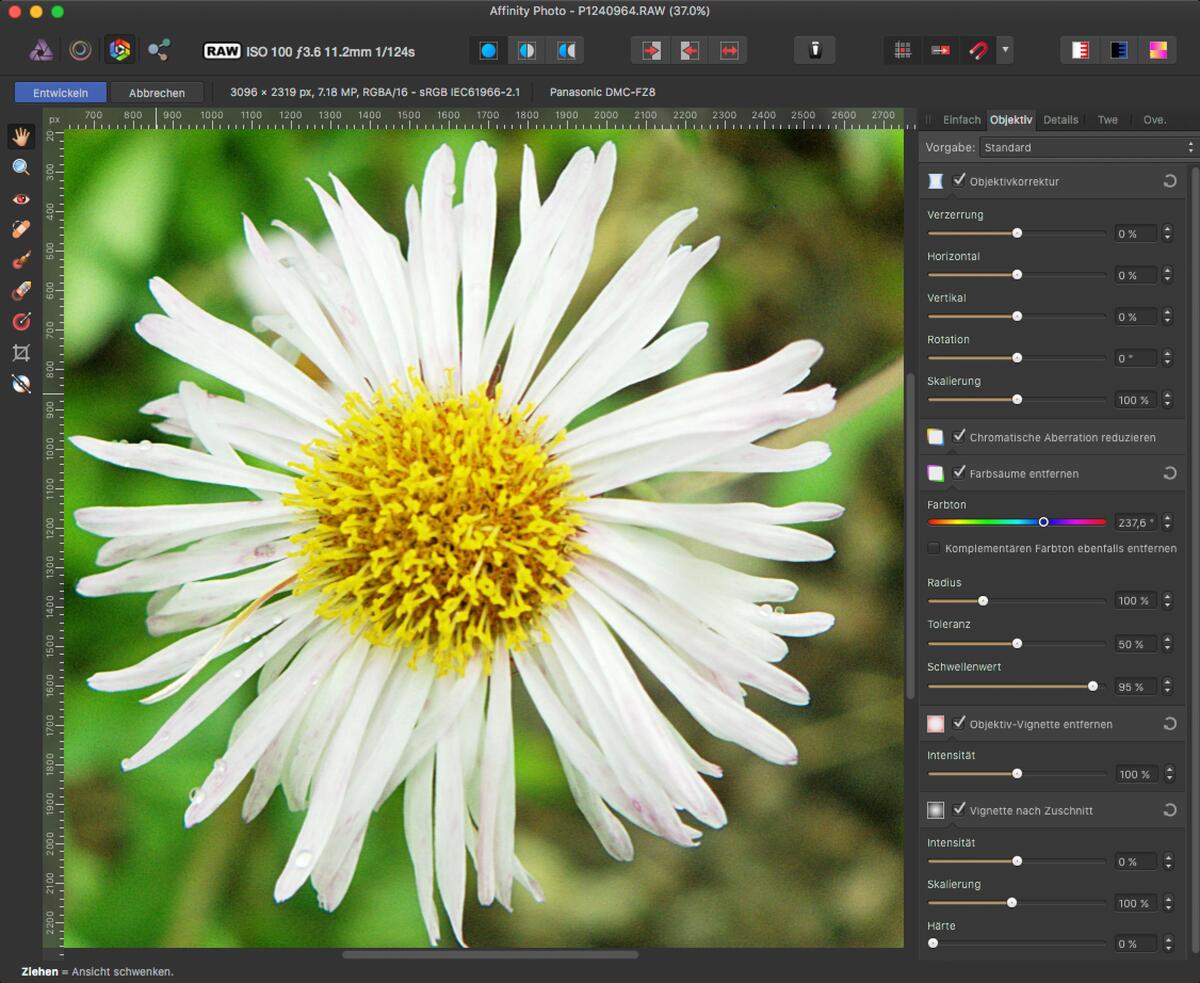
Task: Select the Red-eye removal tool
Action: 20,198
